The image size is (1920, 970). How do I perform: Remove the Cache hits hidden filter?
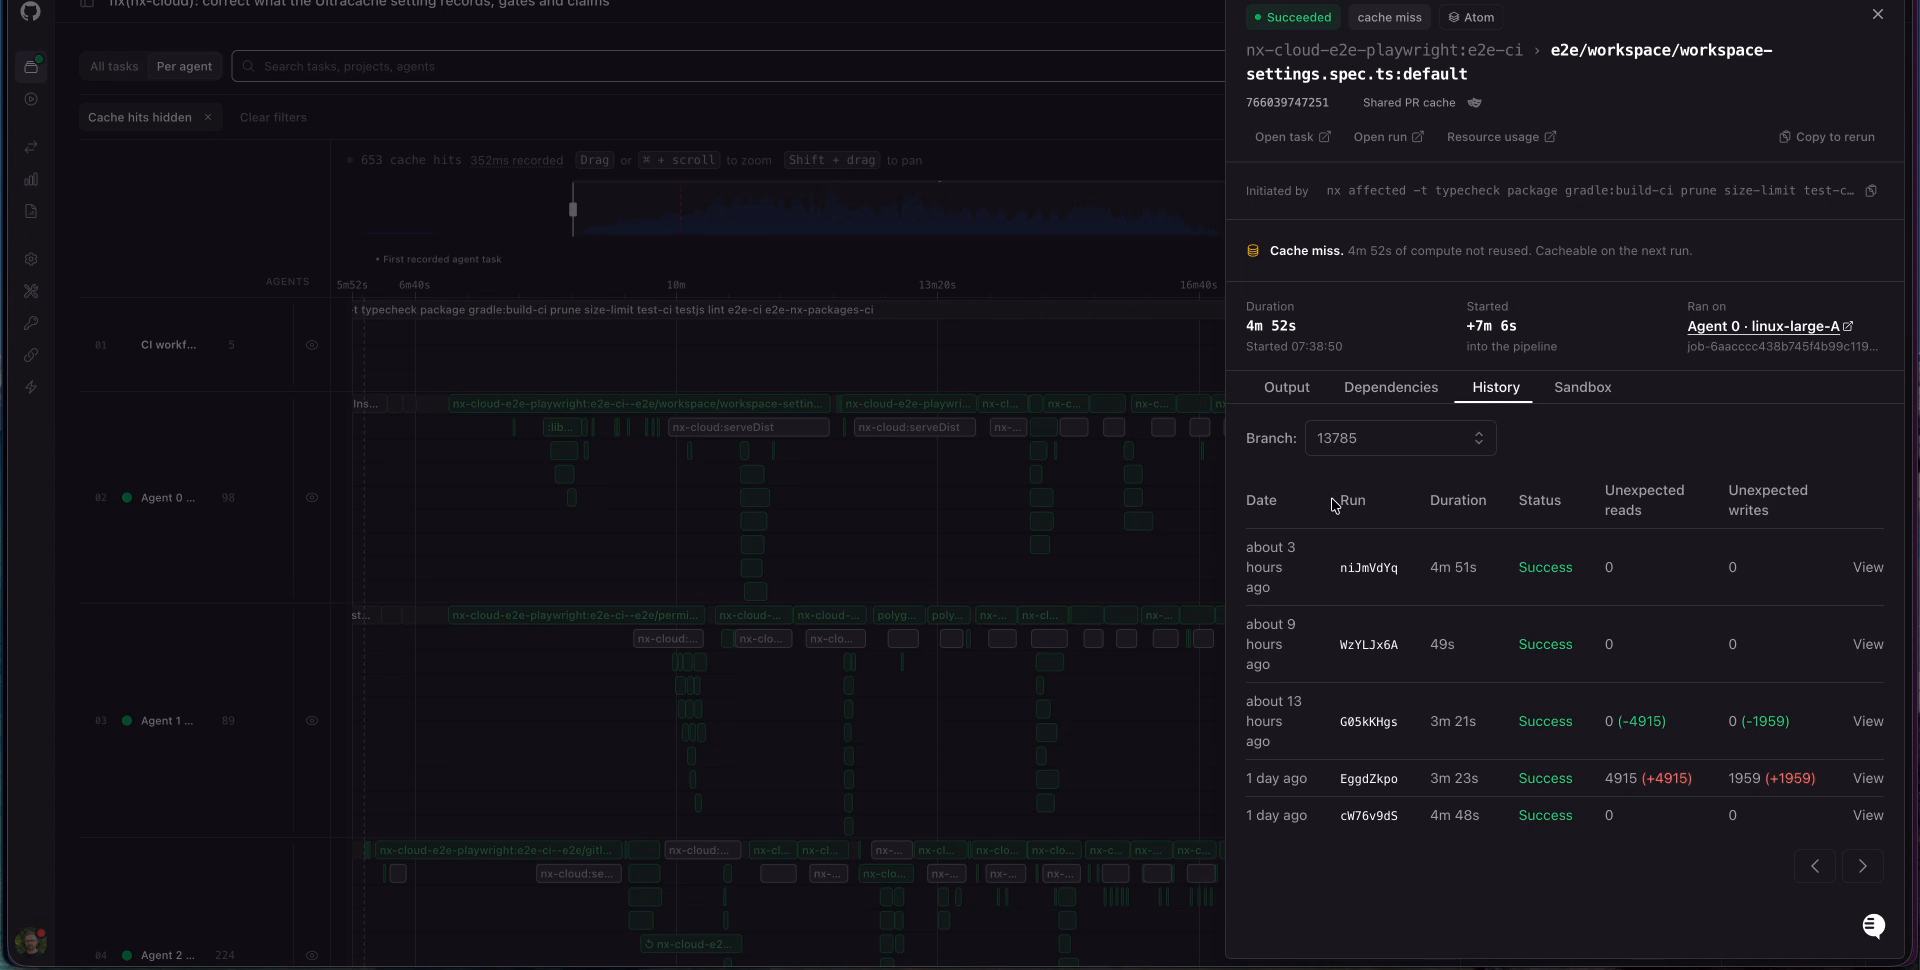point(208,117)
